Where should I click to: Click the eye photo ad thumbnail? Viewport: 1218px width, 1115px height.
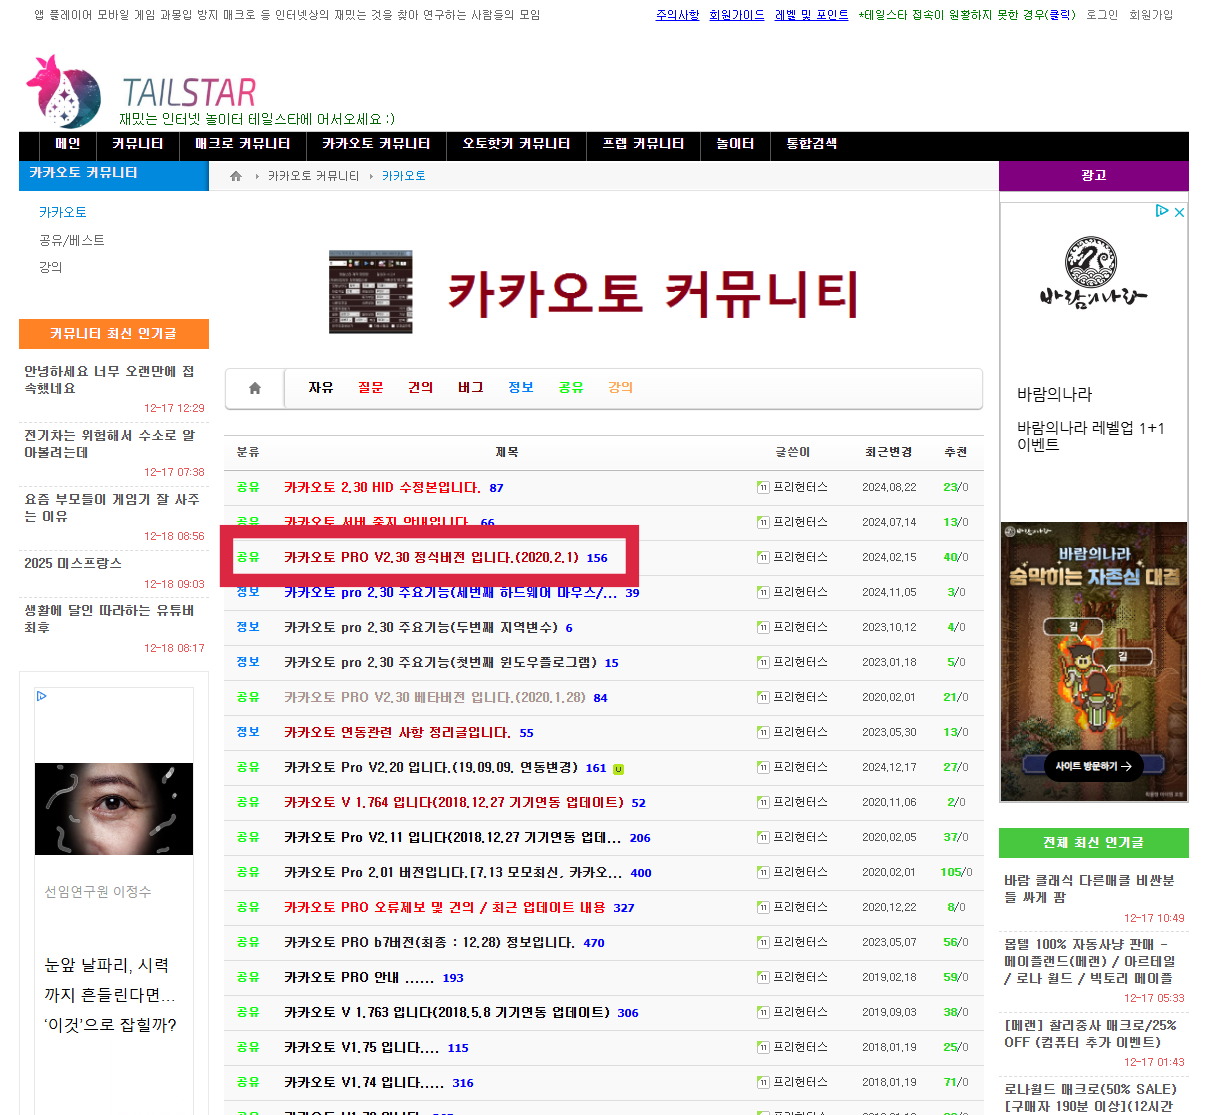point(114,809)
